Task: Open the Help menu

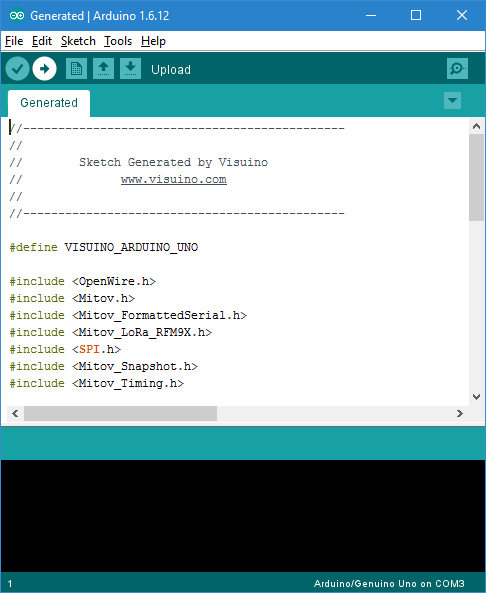Action: [153, 41]
